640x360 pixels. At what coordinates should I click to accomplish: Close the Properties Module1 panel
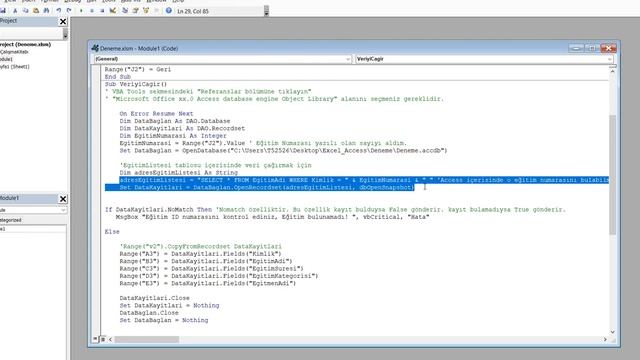(63, 199)
